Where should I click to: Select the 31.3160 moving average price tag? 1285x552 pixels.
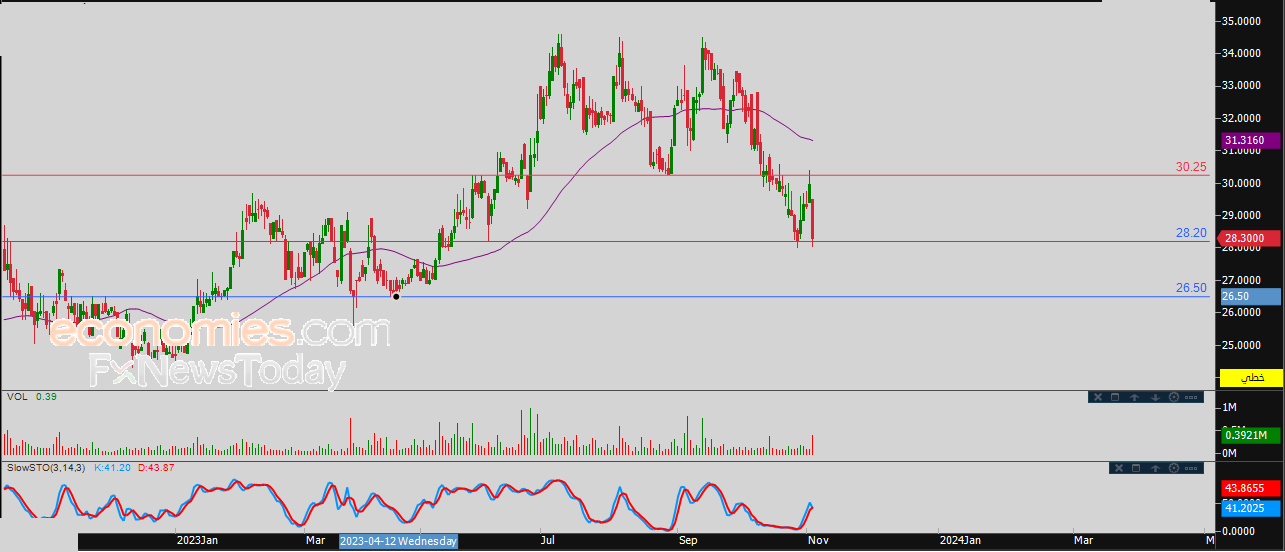tap(1248, 141)
